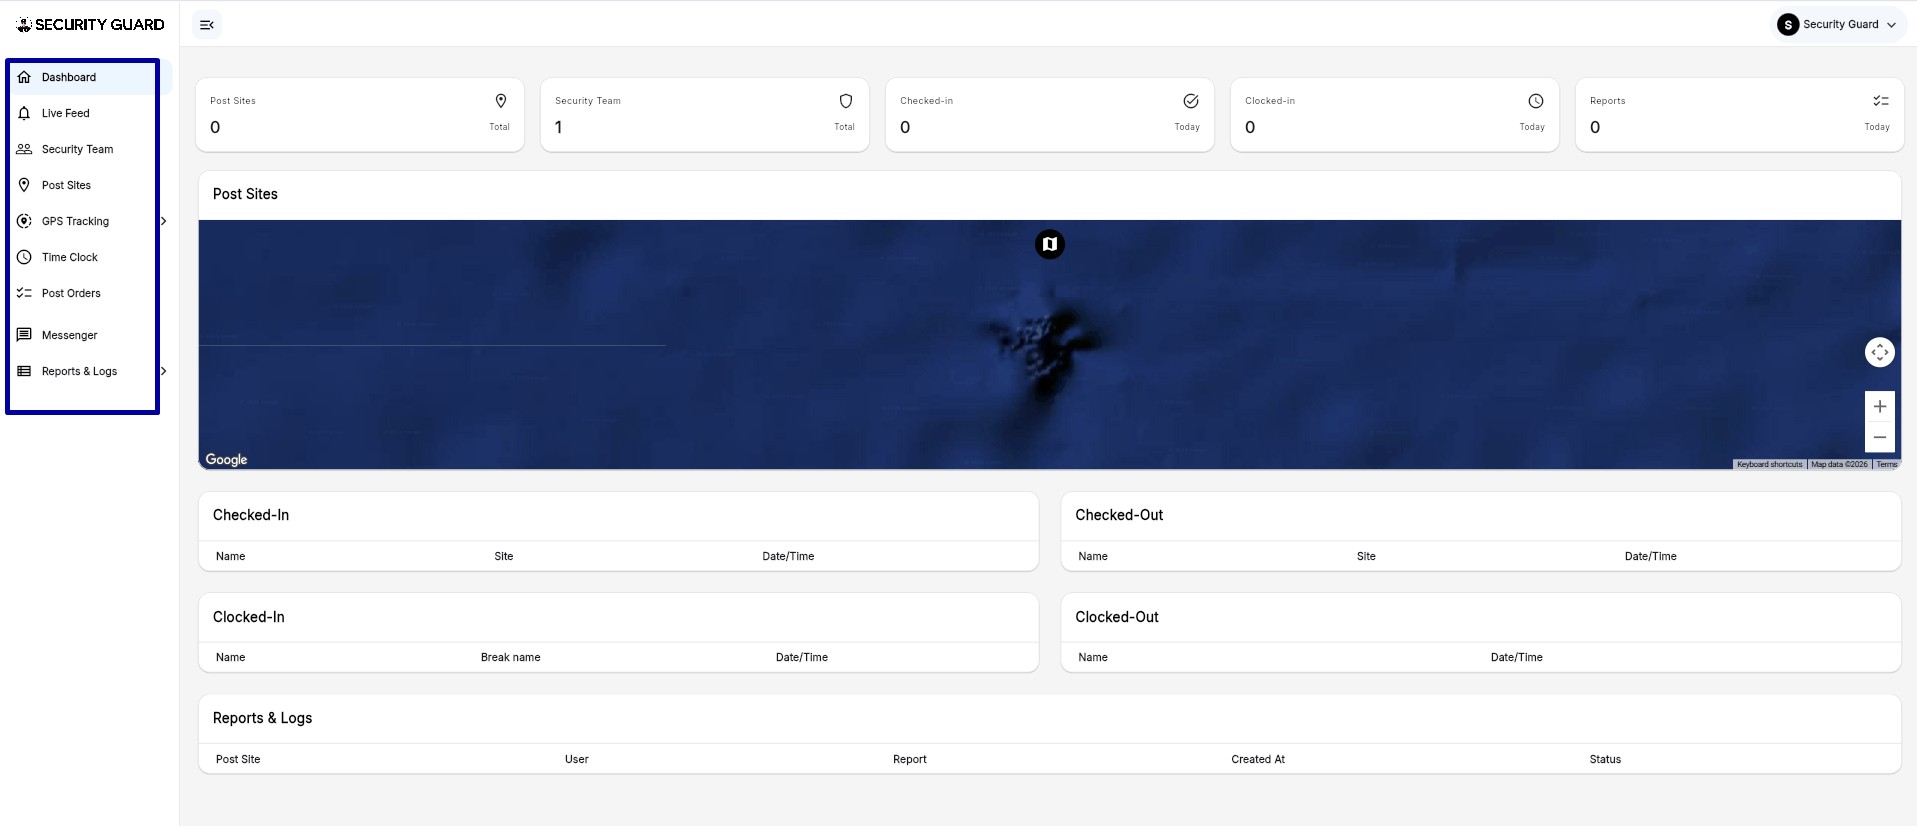
Task: Zoom in on the map
Action: 1880,406
